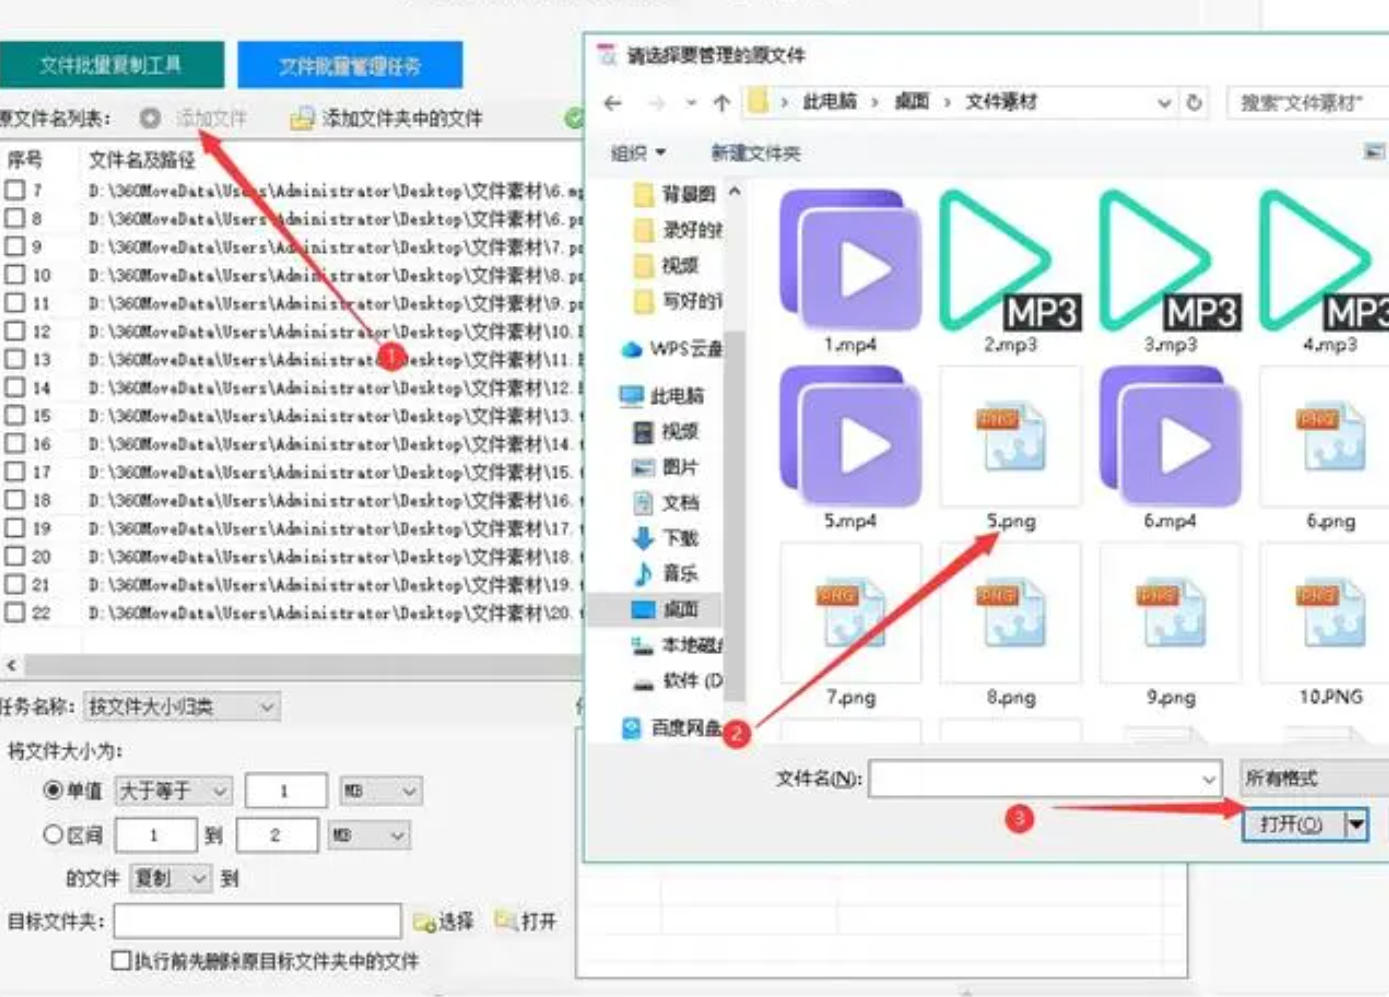Screen dimensions: 1389x997
Task: Expand the address bar history dropdown
Action: 1164,102
